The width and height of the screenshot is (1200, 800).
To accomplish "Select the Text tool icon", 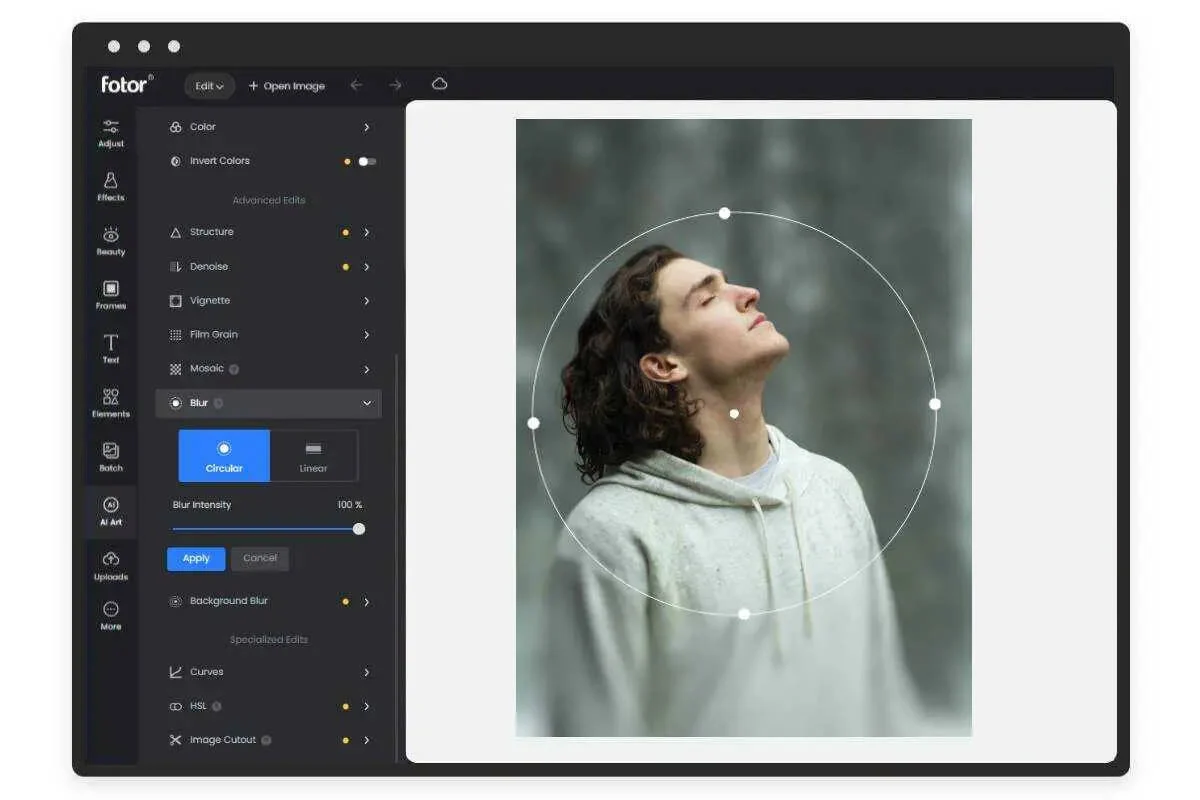I will click(110, 348).
